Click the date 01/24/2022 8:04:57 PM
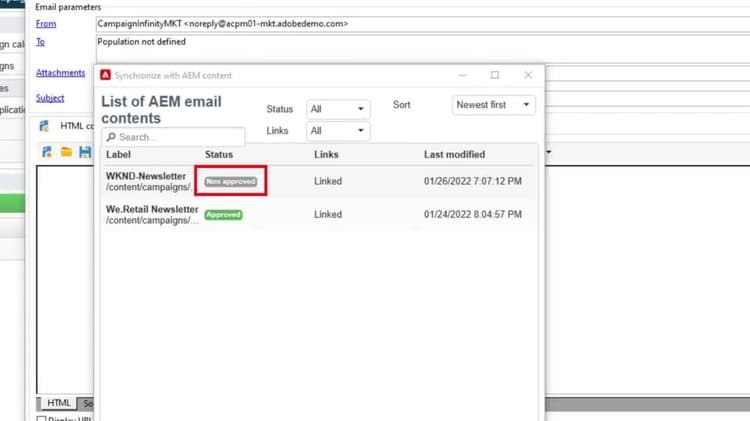The width and height of the screenshot is (750, 421). (473, 214)
